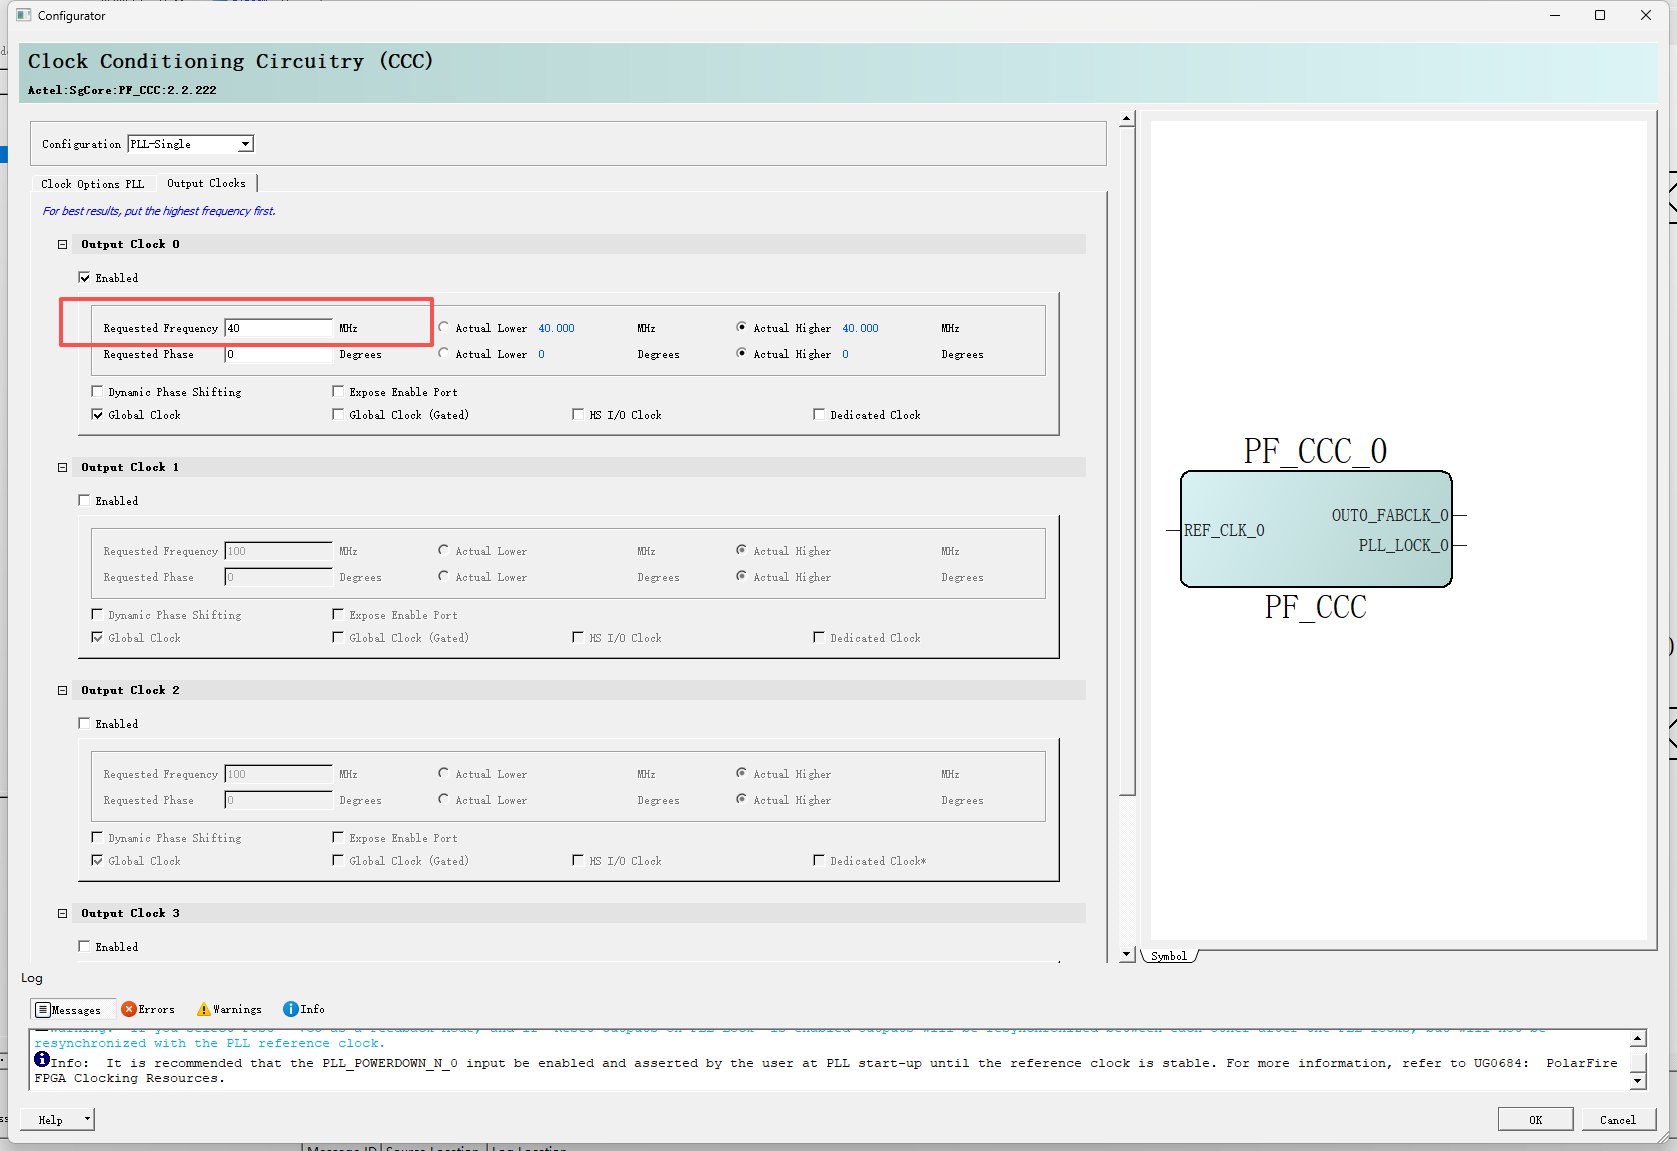The height and width of the screenshot is (1151, 1677).
Task: Switch to Clock Options PLL tab
Action: point(93,184)
